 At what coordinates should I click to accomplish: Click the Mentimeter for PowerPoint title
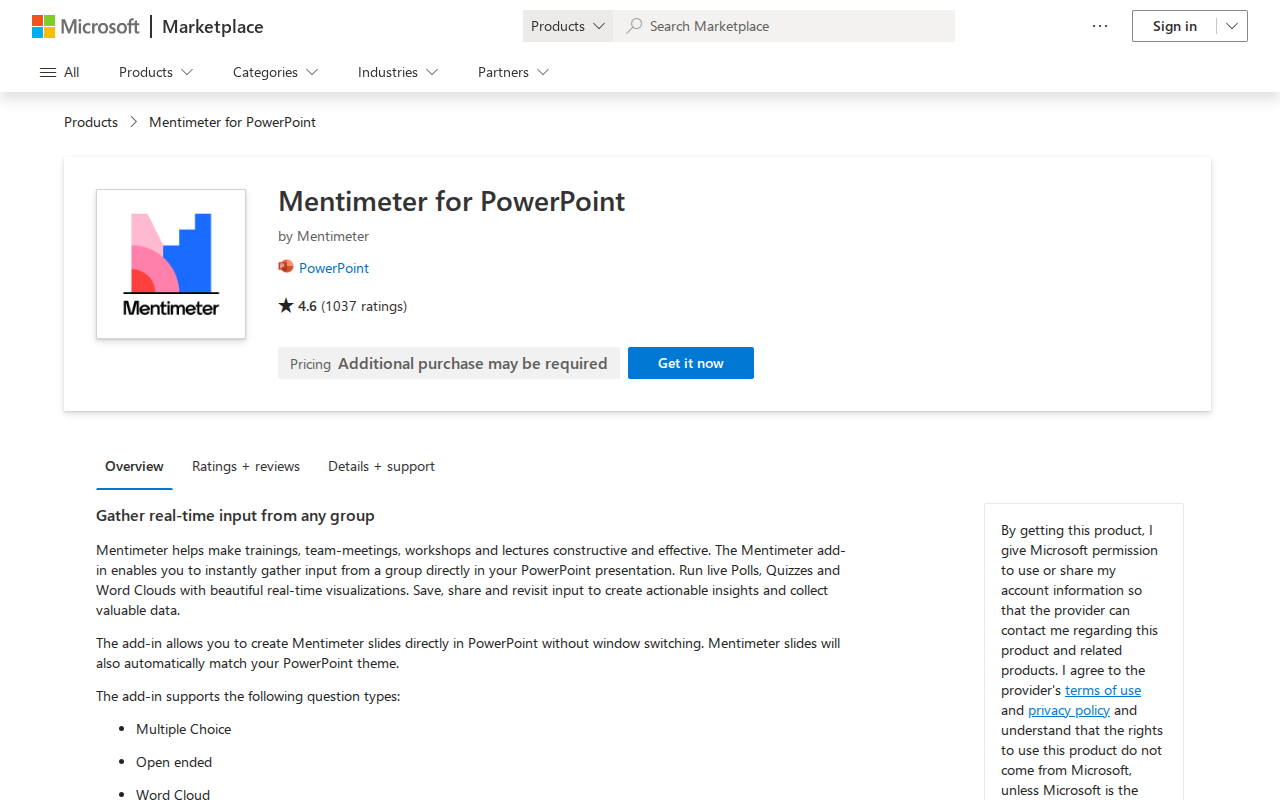coord(452,201)
